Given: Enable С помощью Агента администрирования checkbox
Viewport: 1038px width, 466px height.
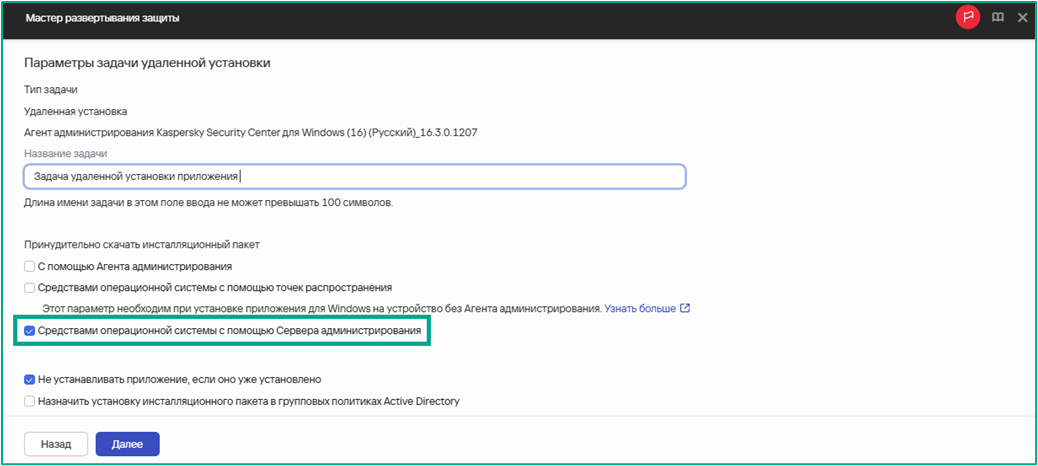Looking at the screenshot, I should click(x=29, y=267).
